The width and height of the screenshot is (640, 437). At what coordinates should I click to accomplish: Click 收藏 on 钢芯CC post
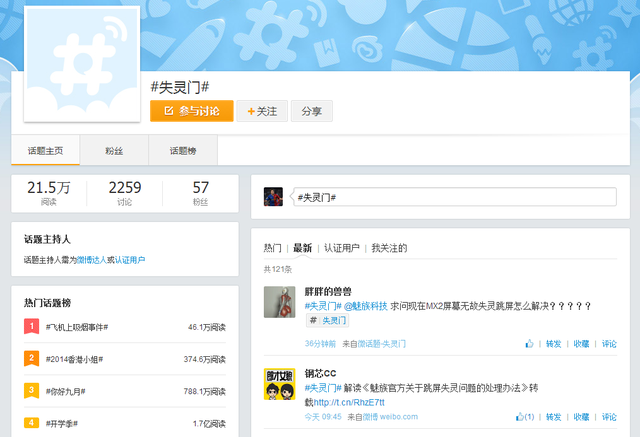pos(581,417)
